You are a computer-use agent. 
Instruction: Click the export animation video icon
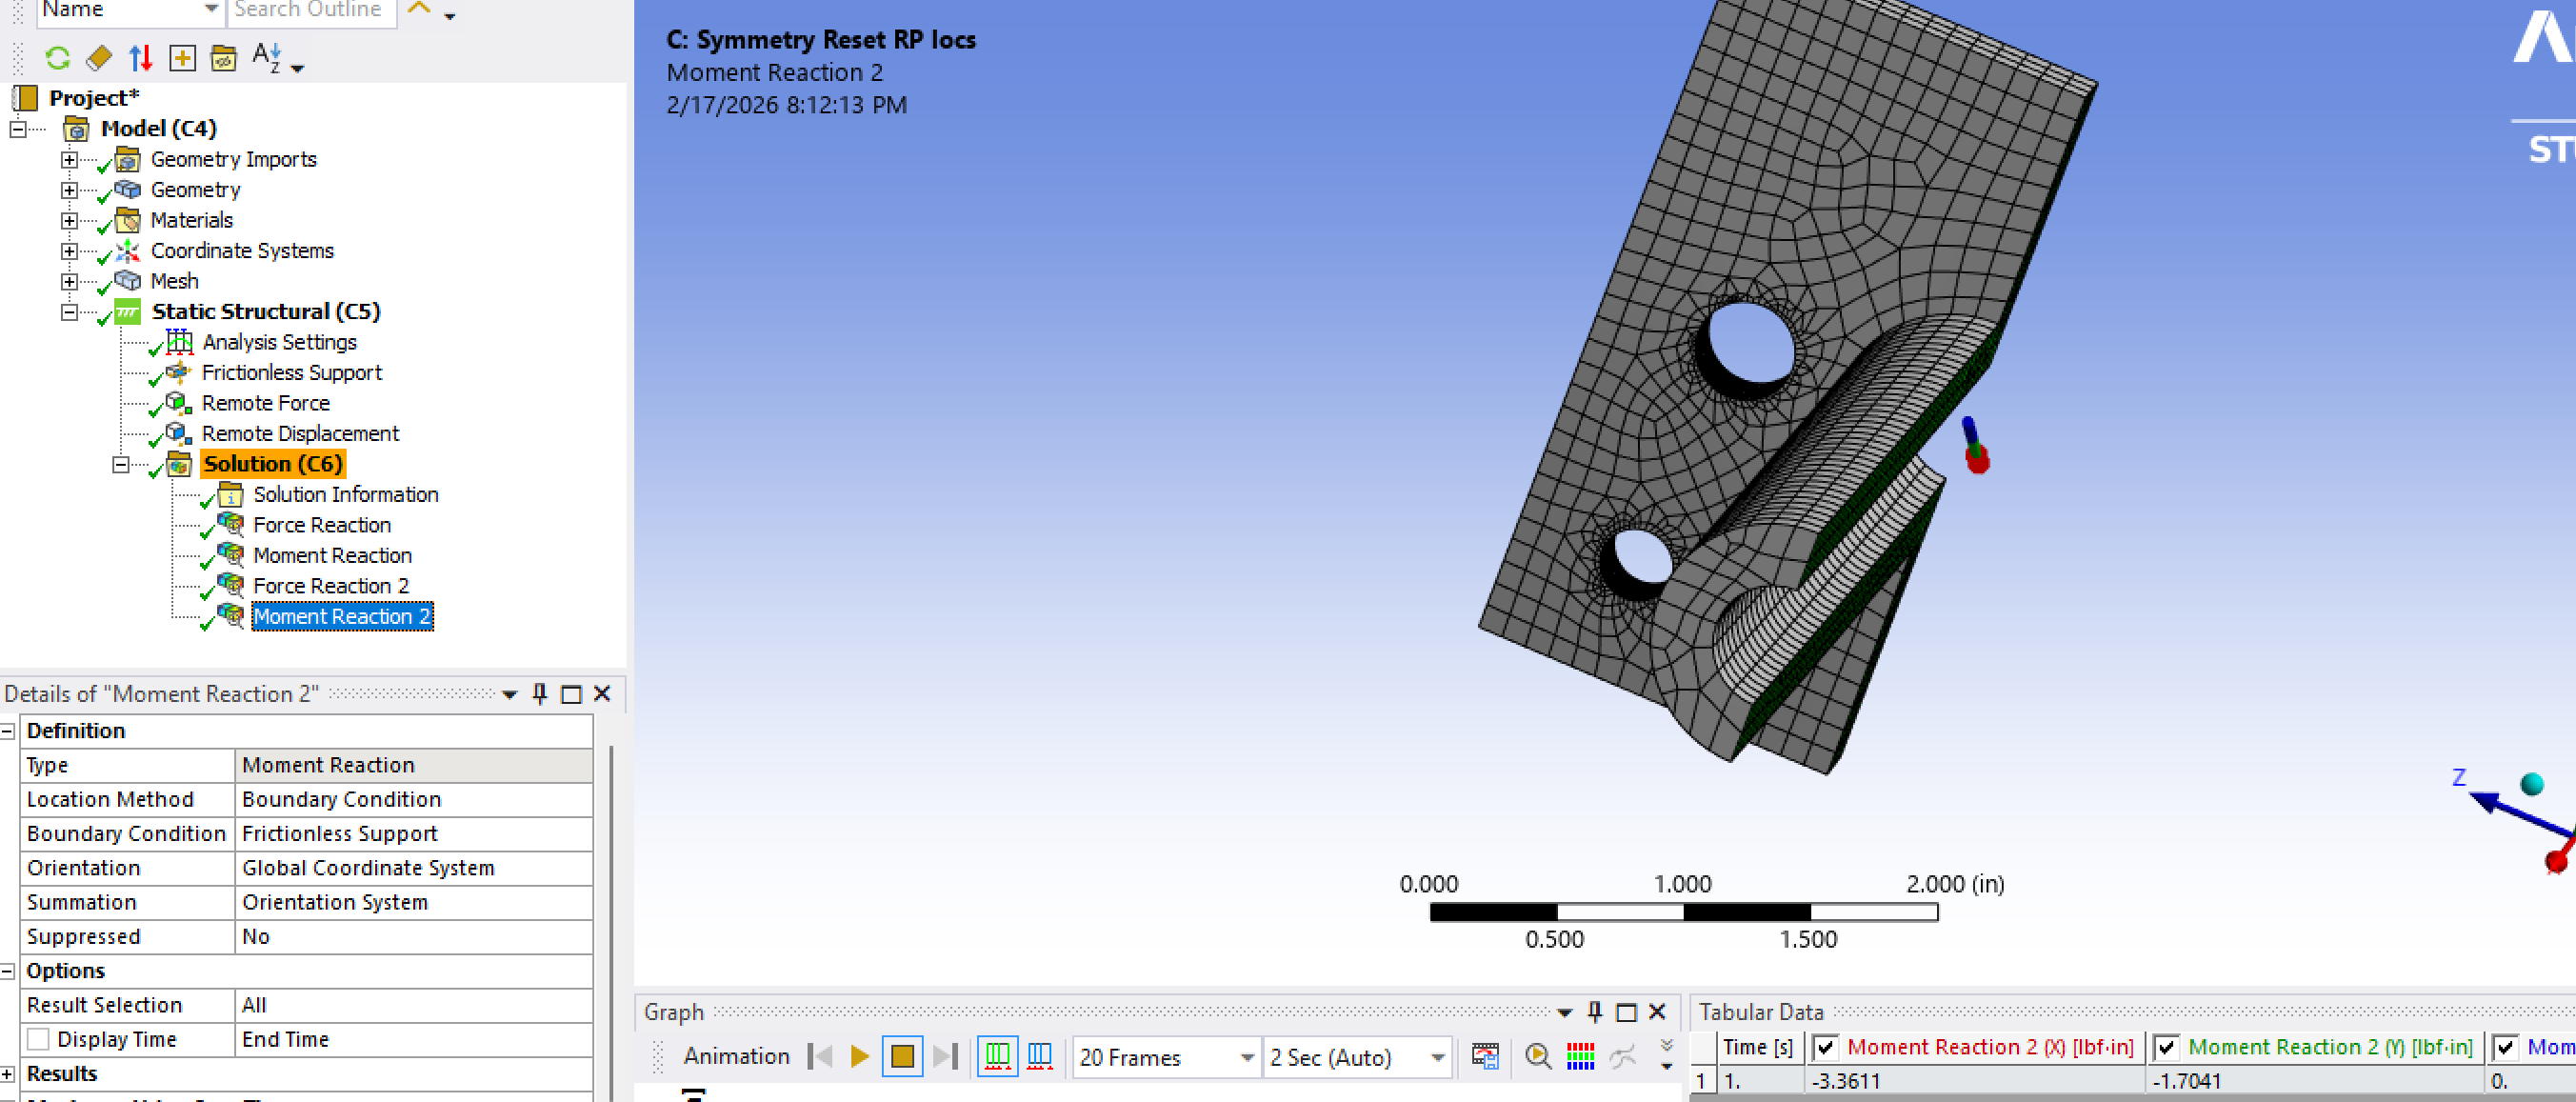(x=1485, y=1057)
